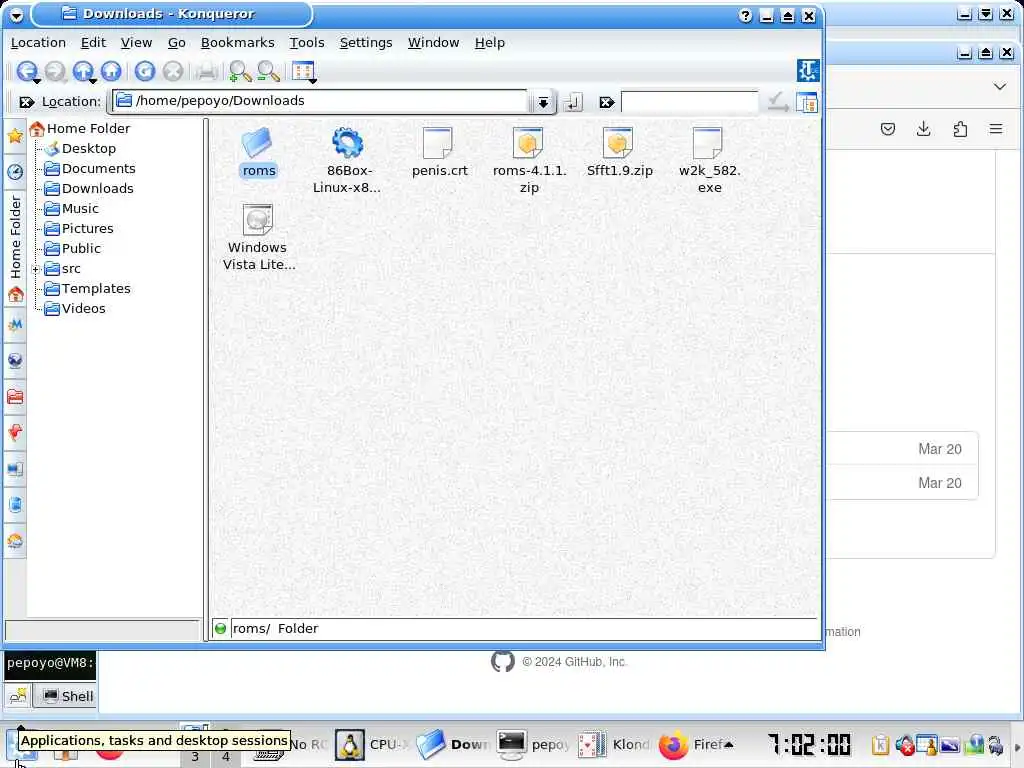Select Templates in the folder tree

coord(87,289)
